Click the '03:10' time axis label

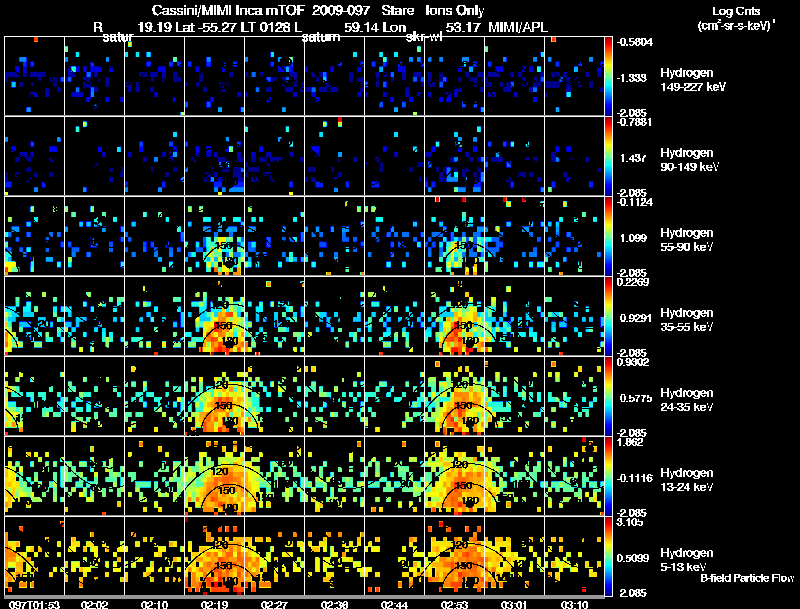point(574,604)
